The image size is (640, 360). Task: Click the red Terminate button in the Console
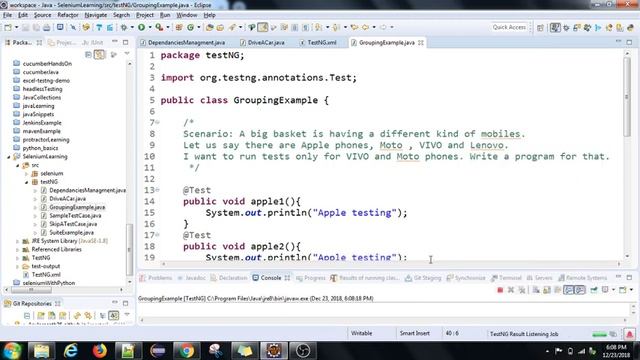500,290
